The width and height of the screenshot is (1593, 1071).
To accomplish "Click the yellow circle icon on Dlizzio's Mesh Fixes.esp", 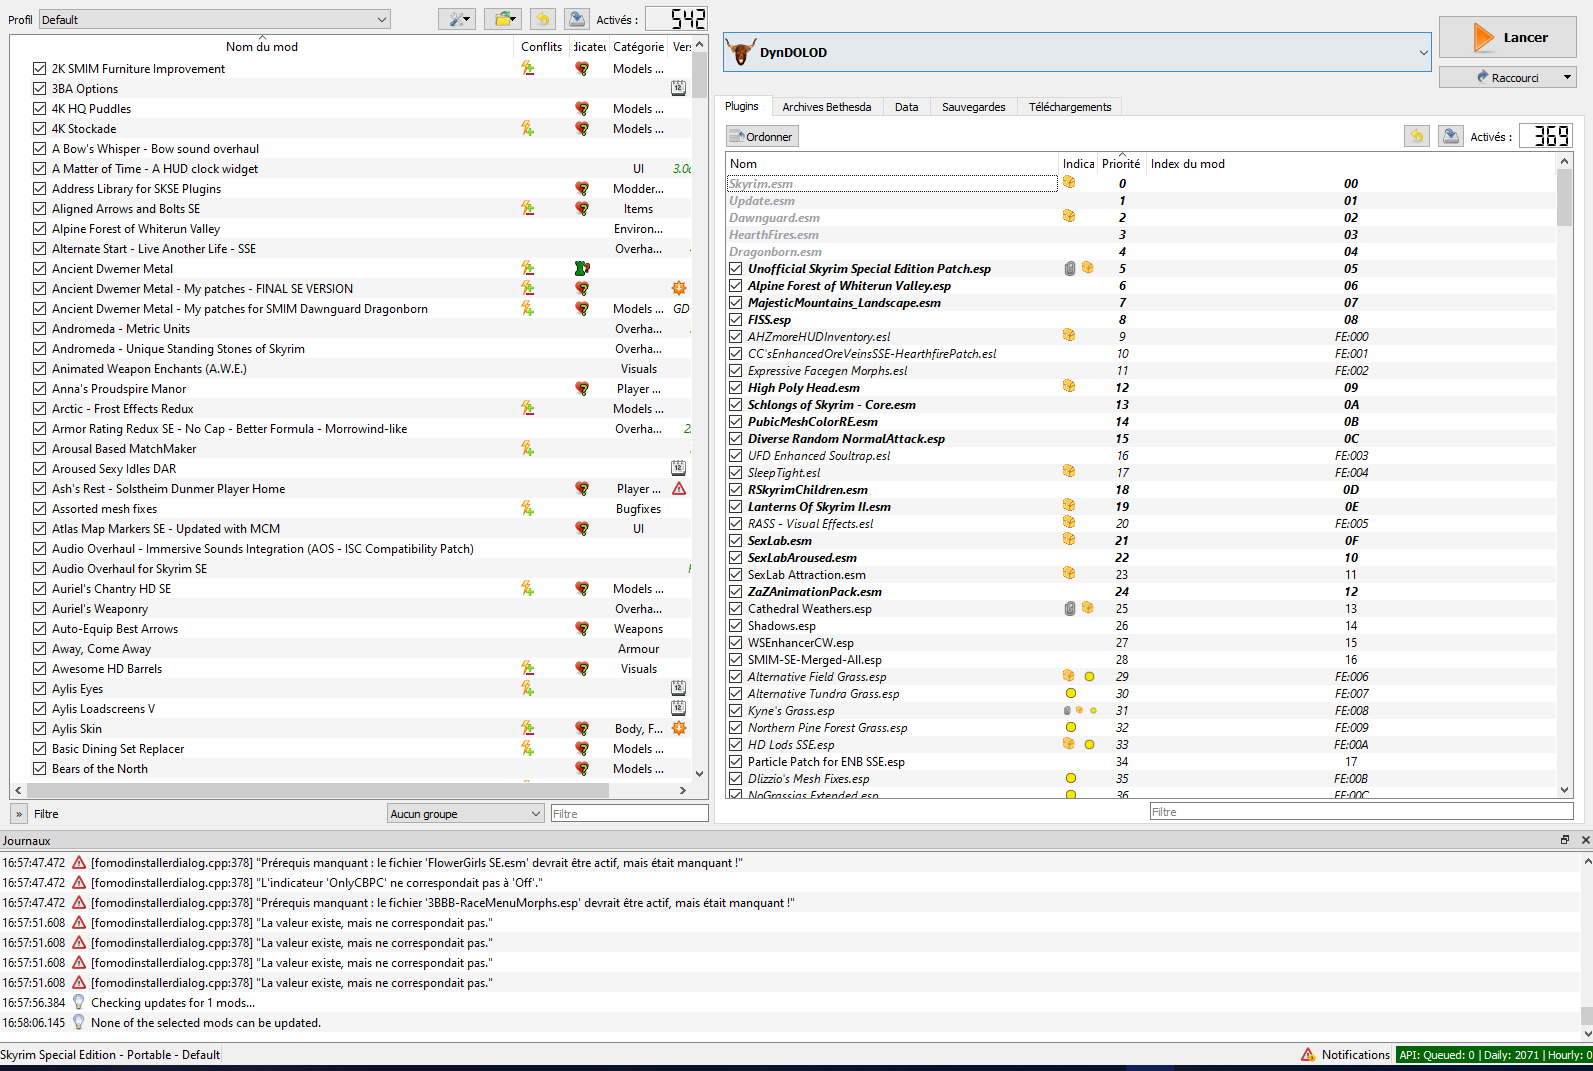I will 1071,778.
